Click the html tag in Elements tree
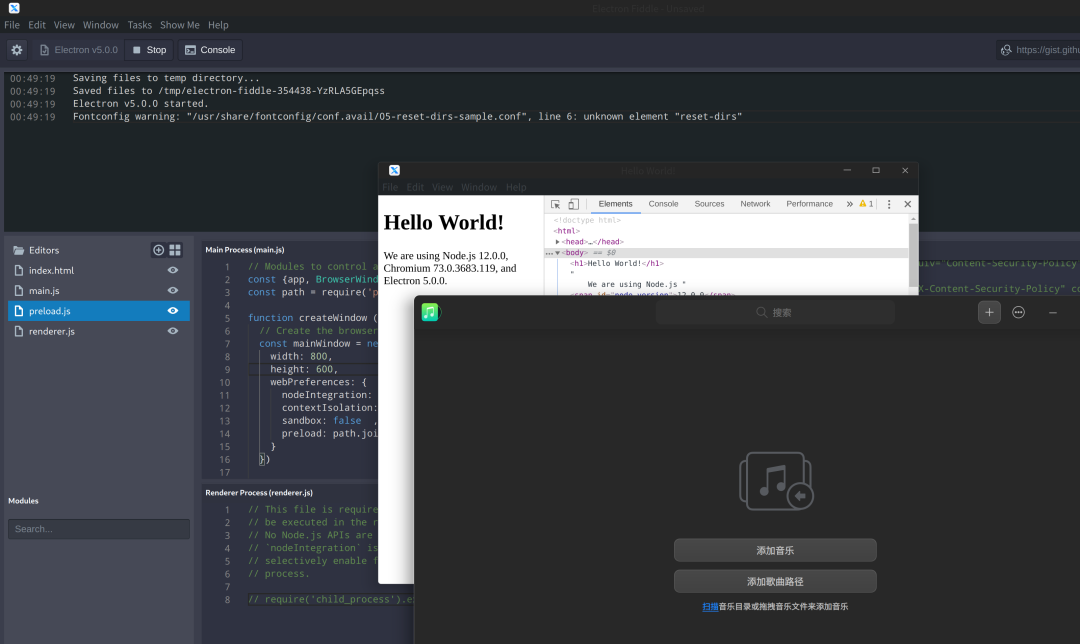Screen dimensions: 1080x644 coord(567,231)
